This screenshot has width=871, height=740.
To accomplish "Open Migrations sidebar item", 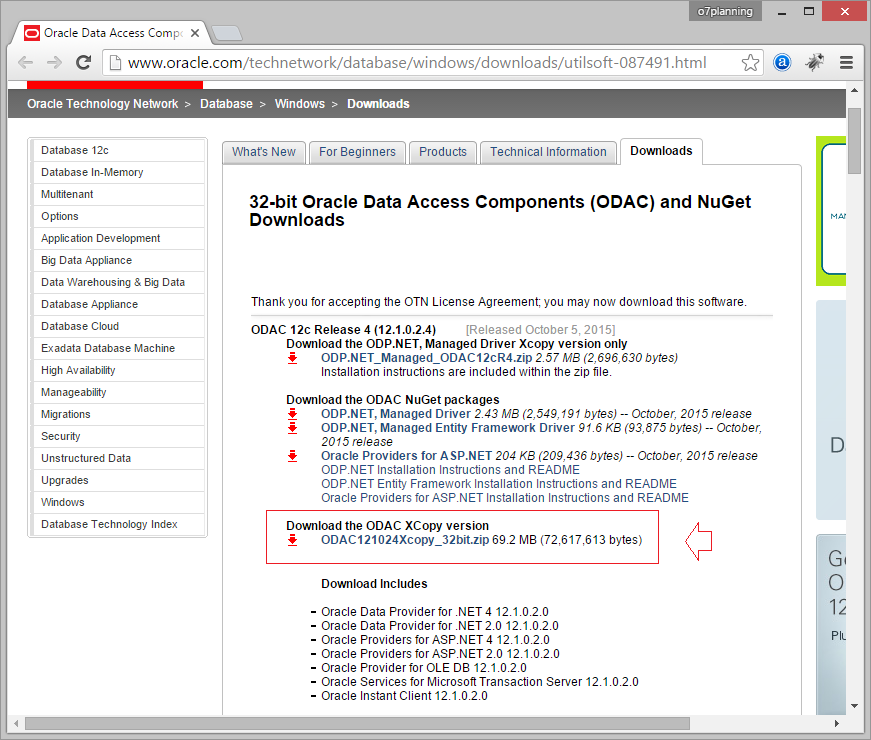I will [118, 414].
